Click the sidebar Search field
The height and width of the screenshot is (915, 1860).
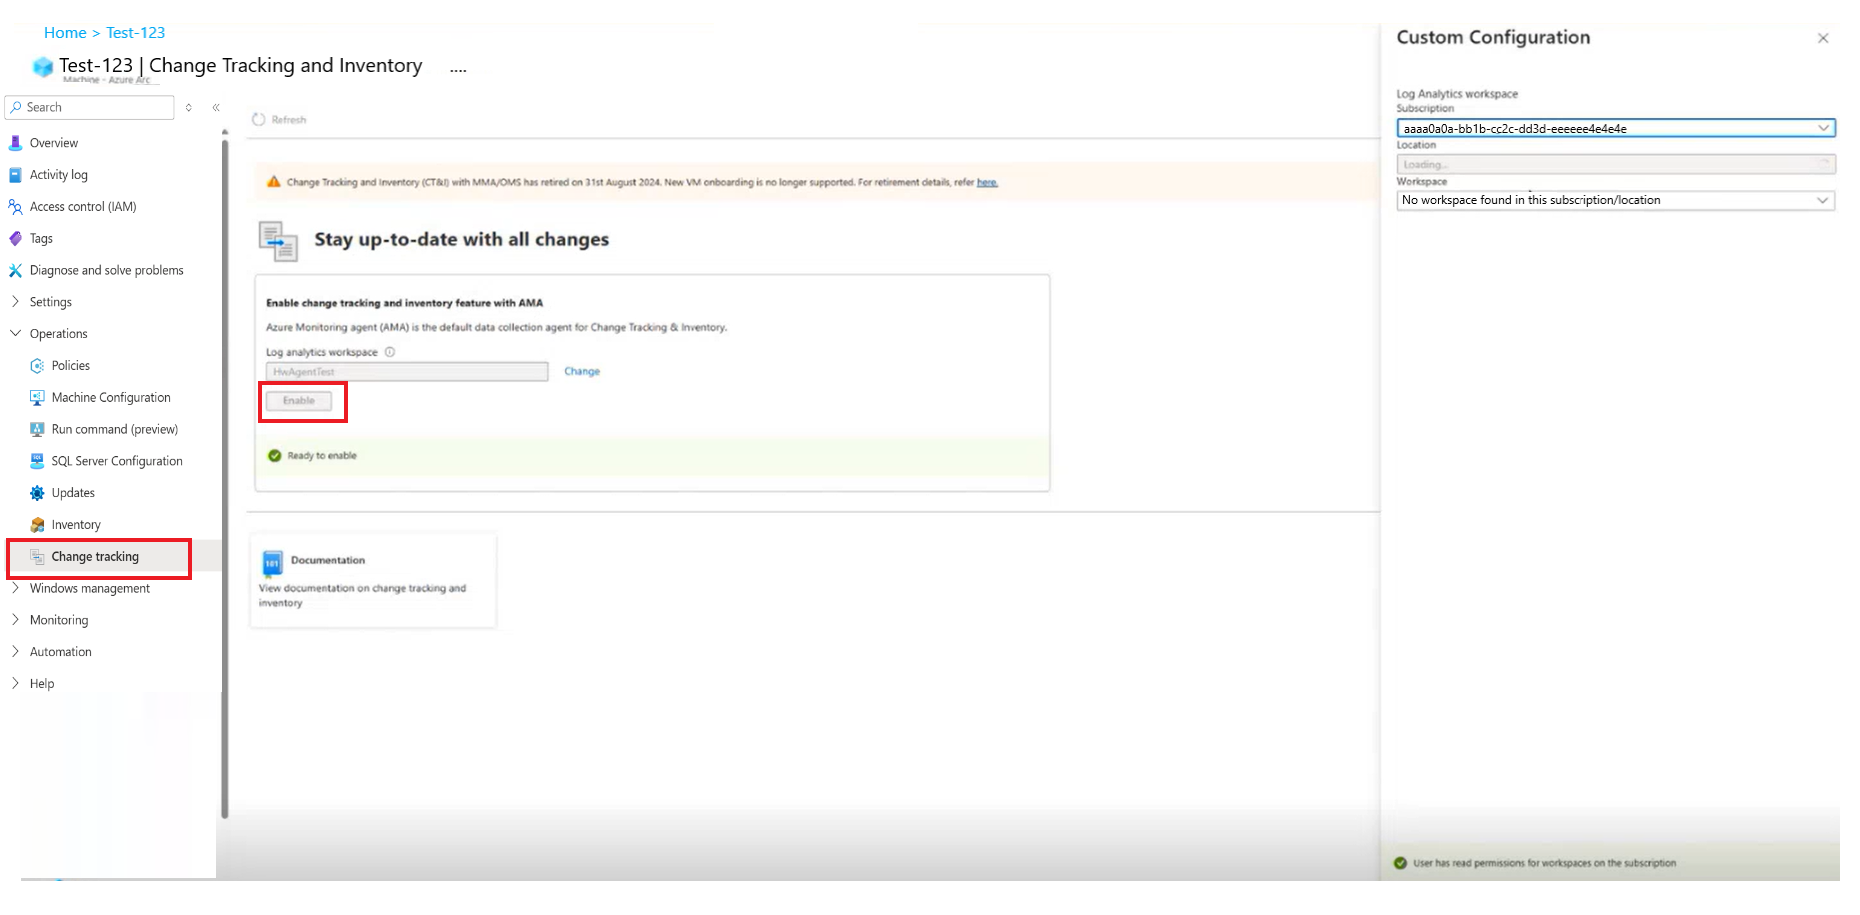coord(90,107)
